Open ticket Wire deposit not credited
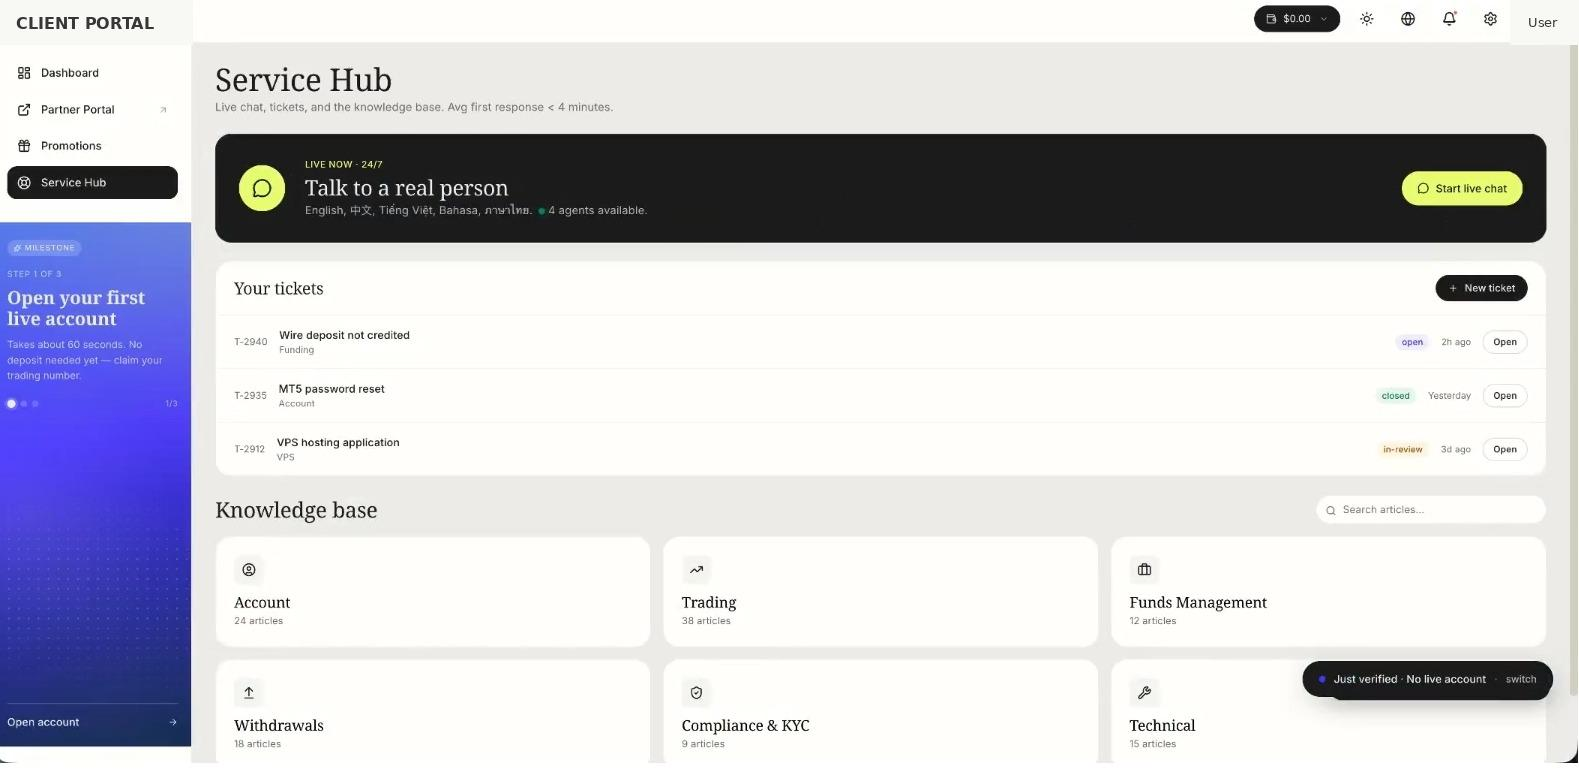 tap(1505, 342)
